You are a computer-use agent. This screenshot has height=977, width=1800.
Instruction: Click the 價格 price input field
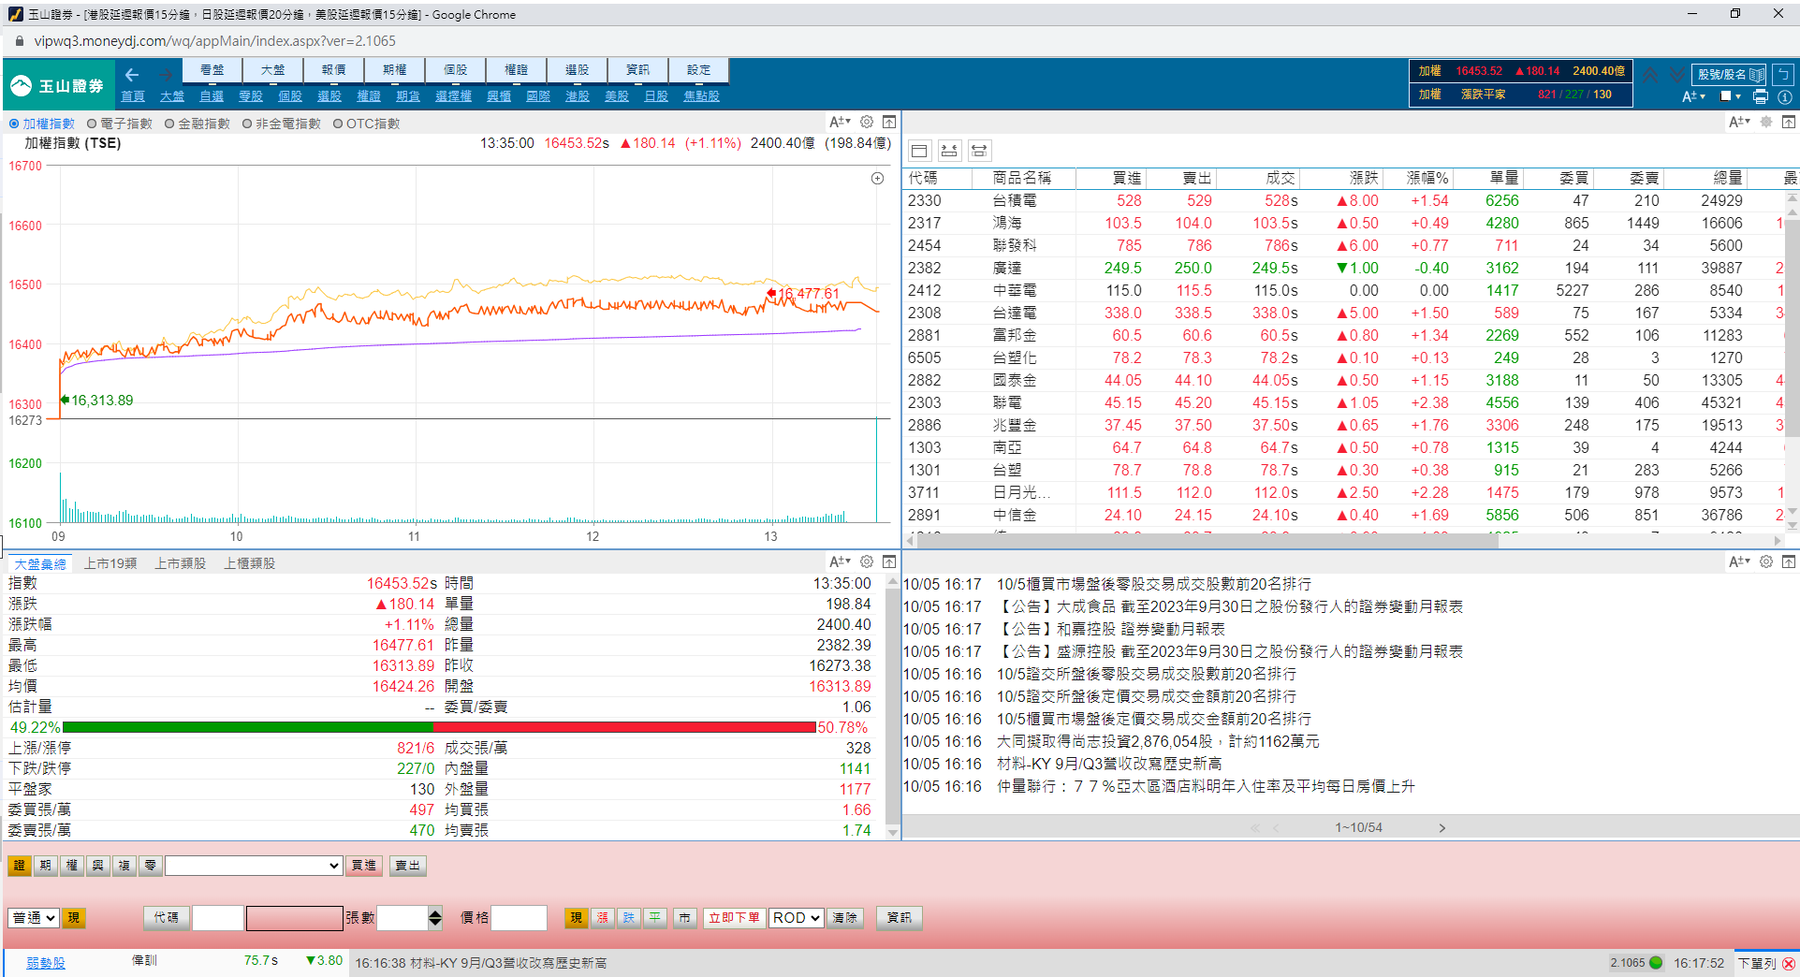coord(518,918)
